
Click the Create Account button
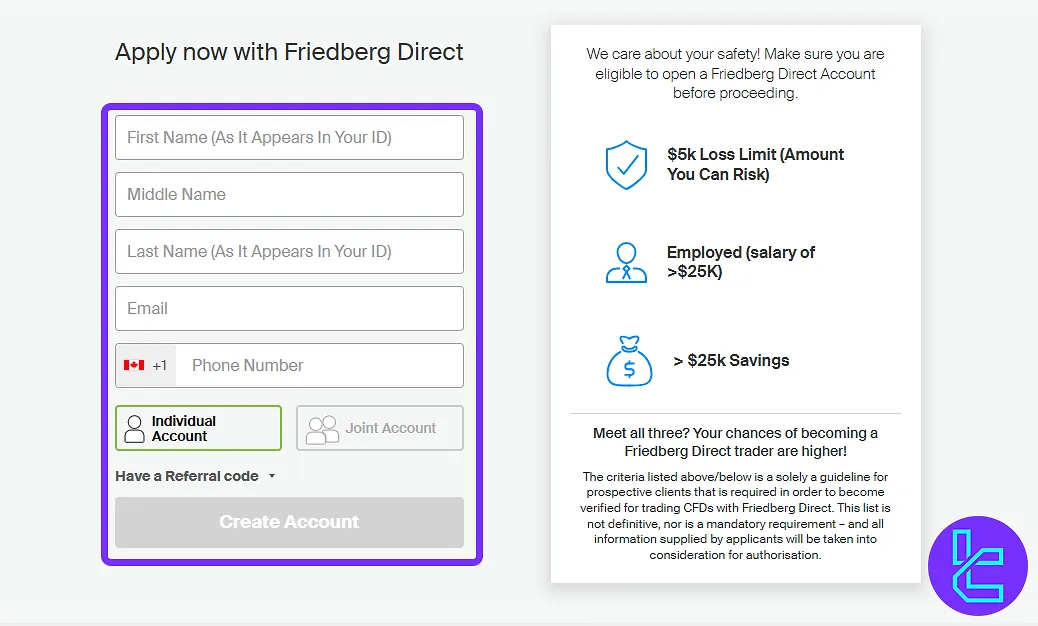click(x=289, y=522)
